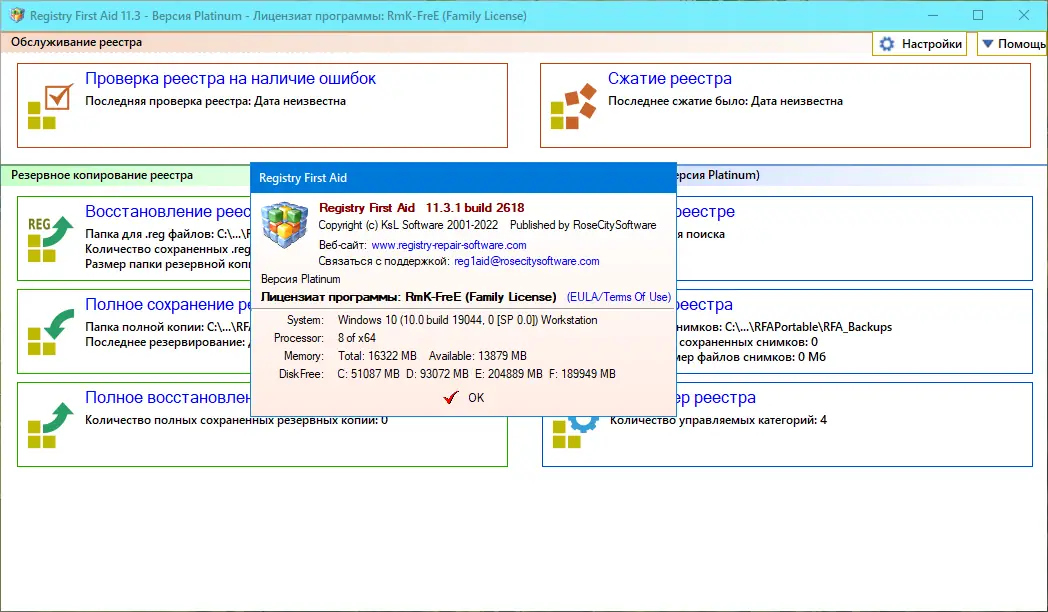Open Сжатие реестра section

(x=670, y=78)
